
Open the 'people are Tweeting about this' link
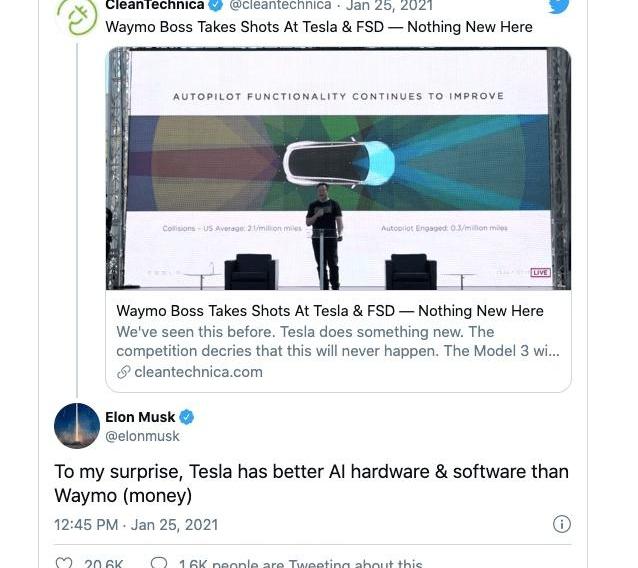(300, 563)
